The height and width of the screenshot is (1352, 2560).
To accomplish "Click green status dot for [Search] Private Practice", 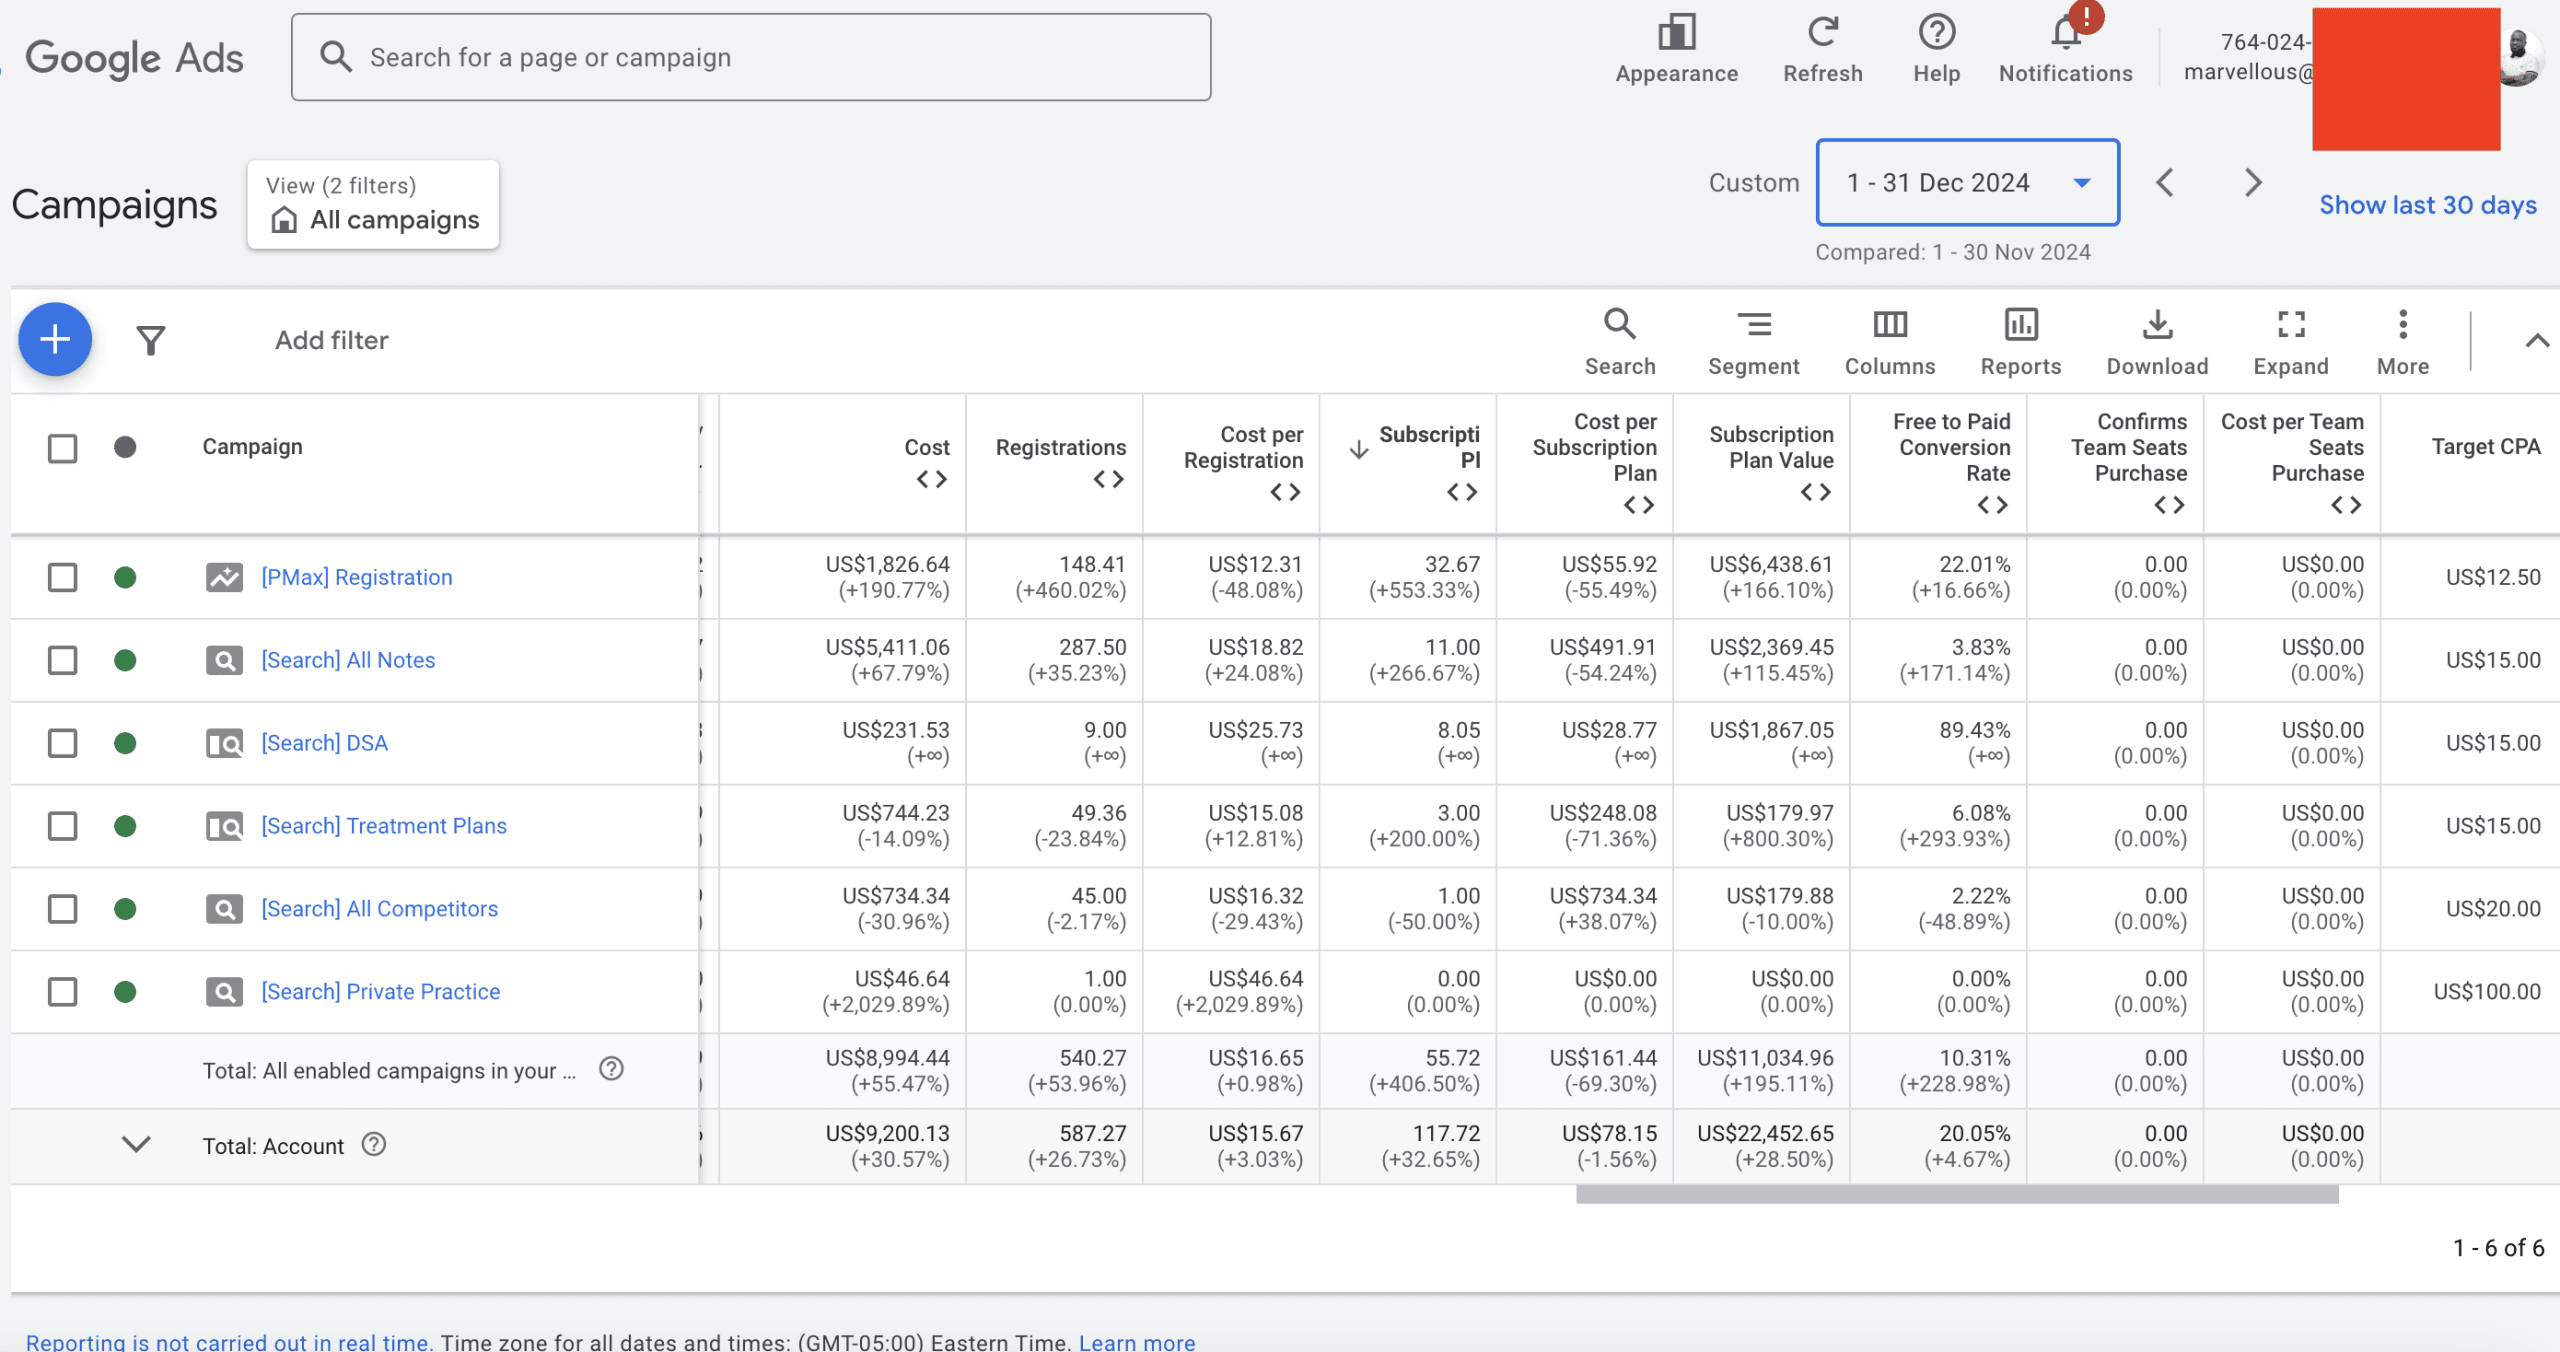I will pyautogui.click(x=125, y=992).
